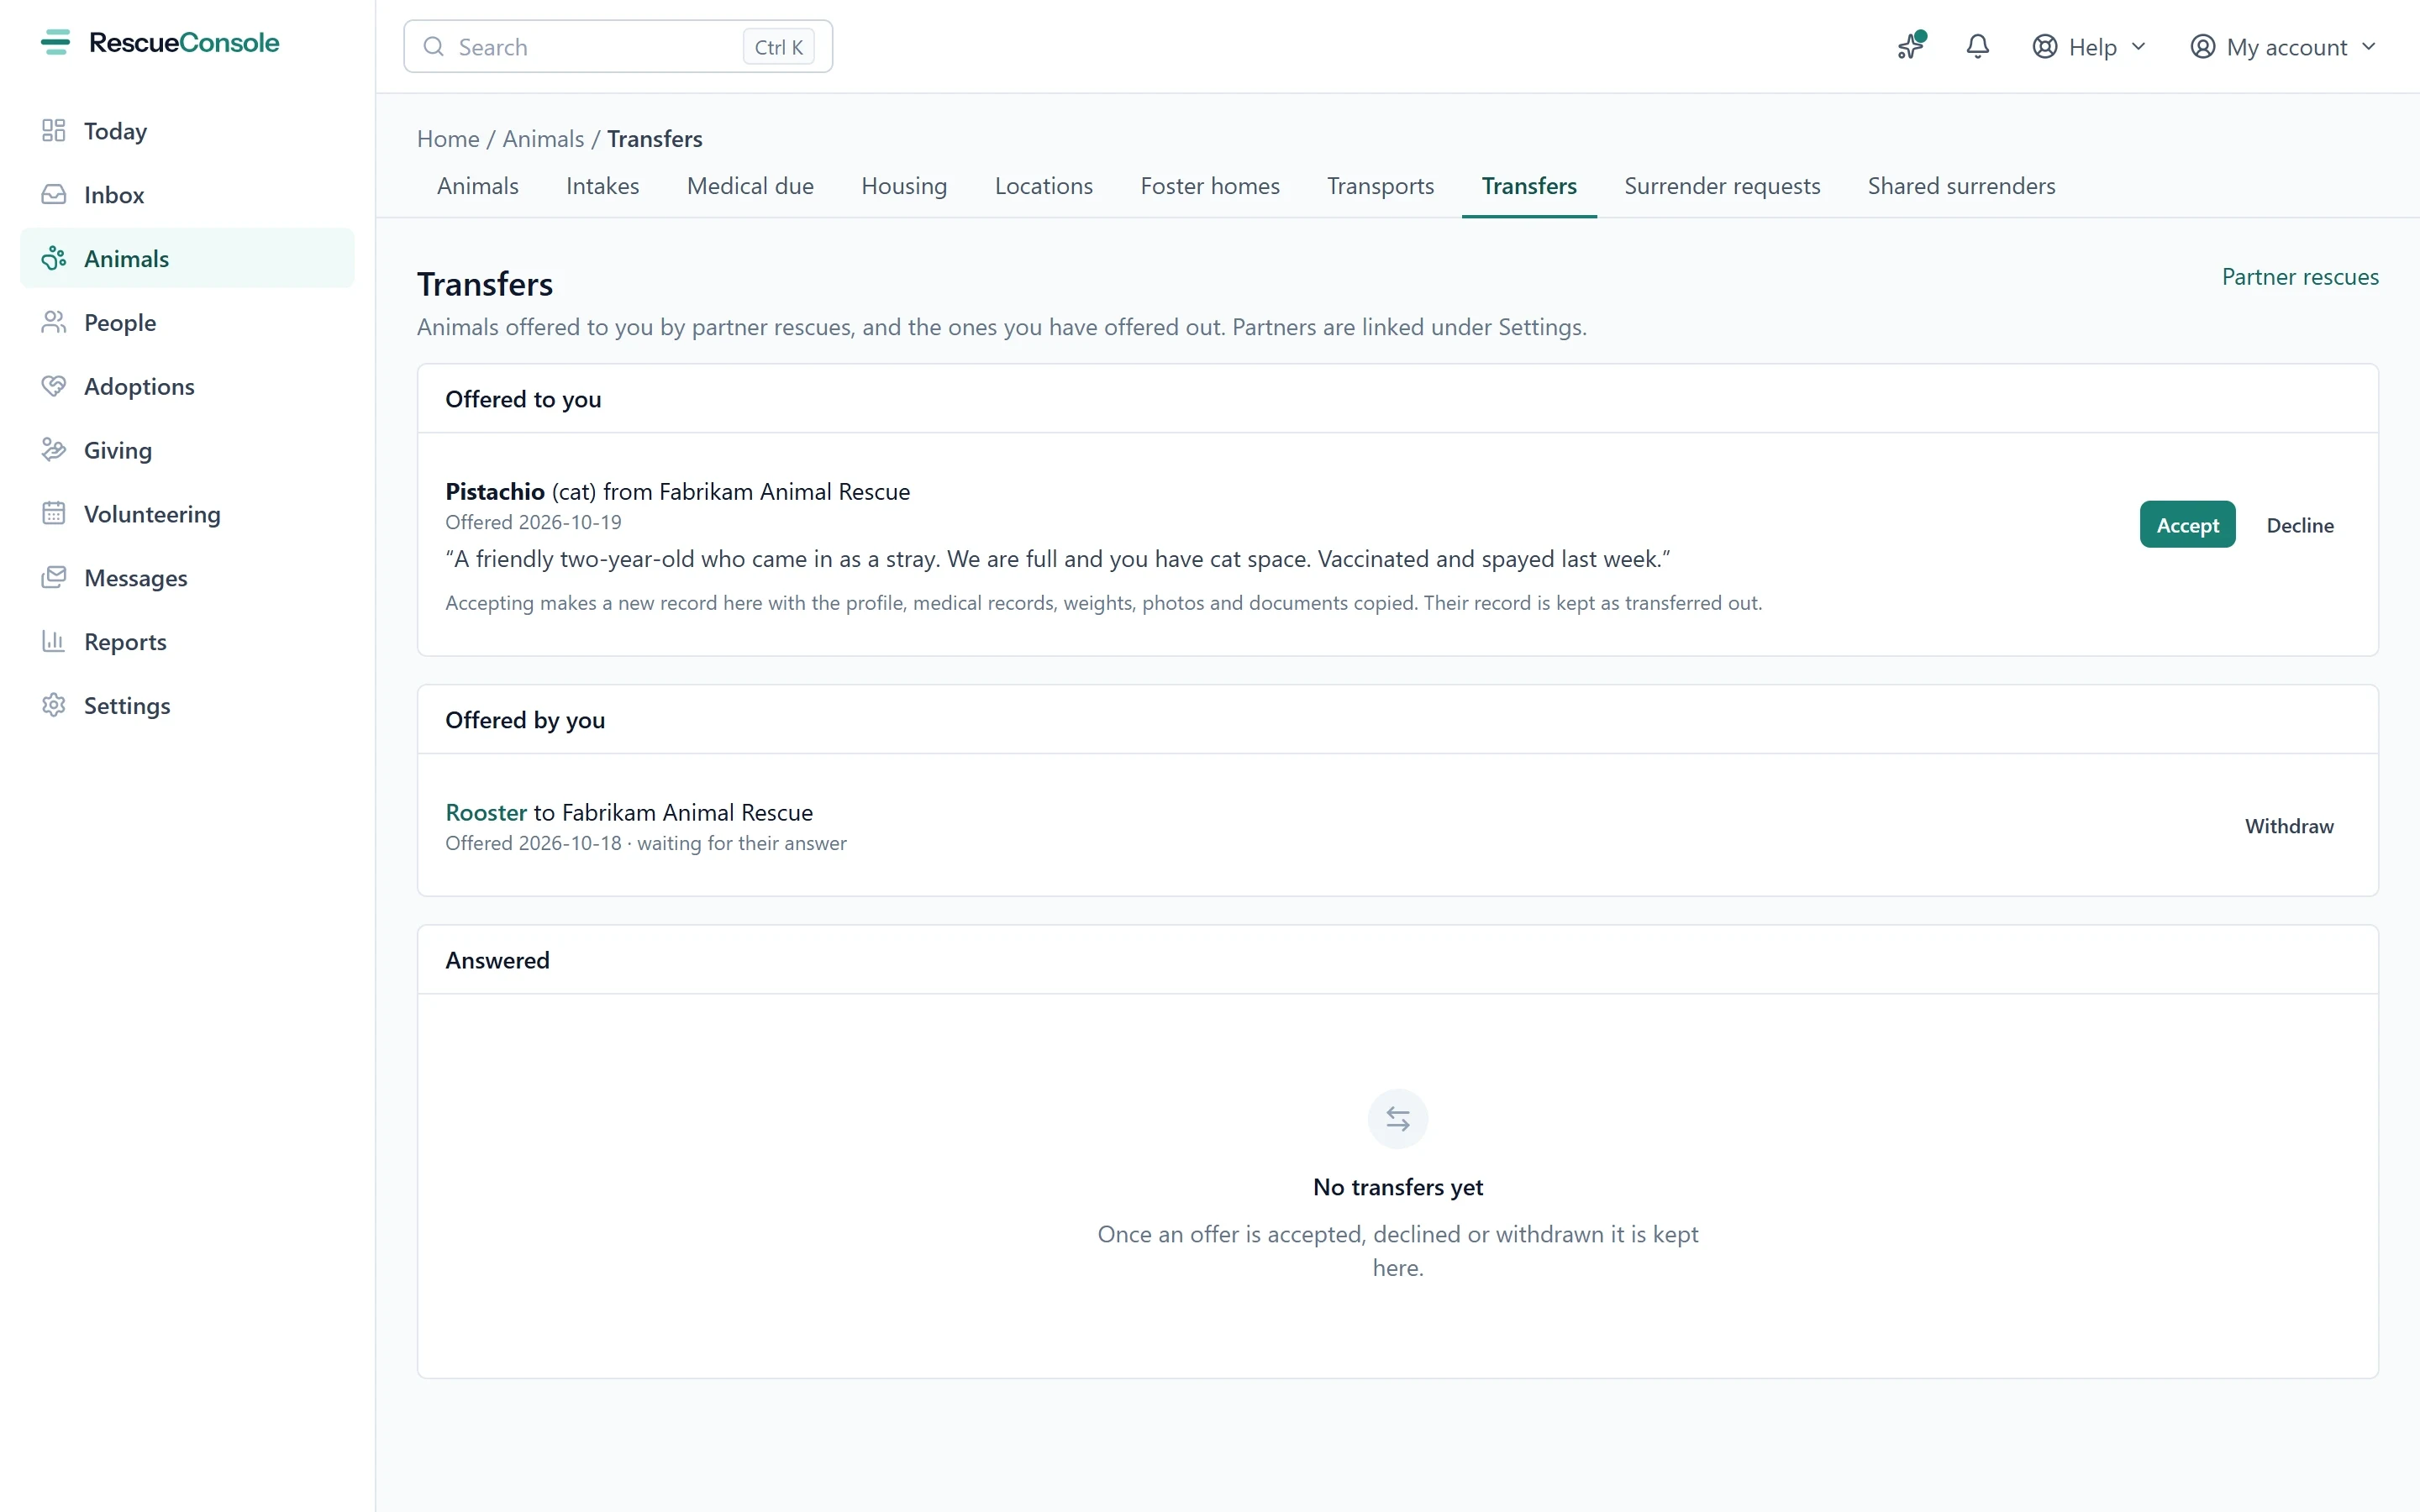
Task: Click the Settings gear icon
Action: point(54,705)
